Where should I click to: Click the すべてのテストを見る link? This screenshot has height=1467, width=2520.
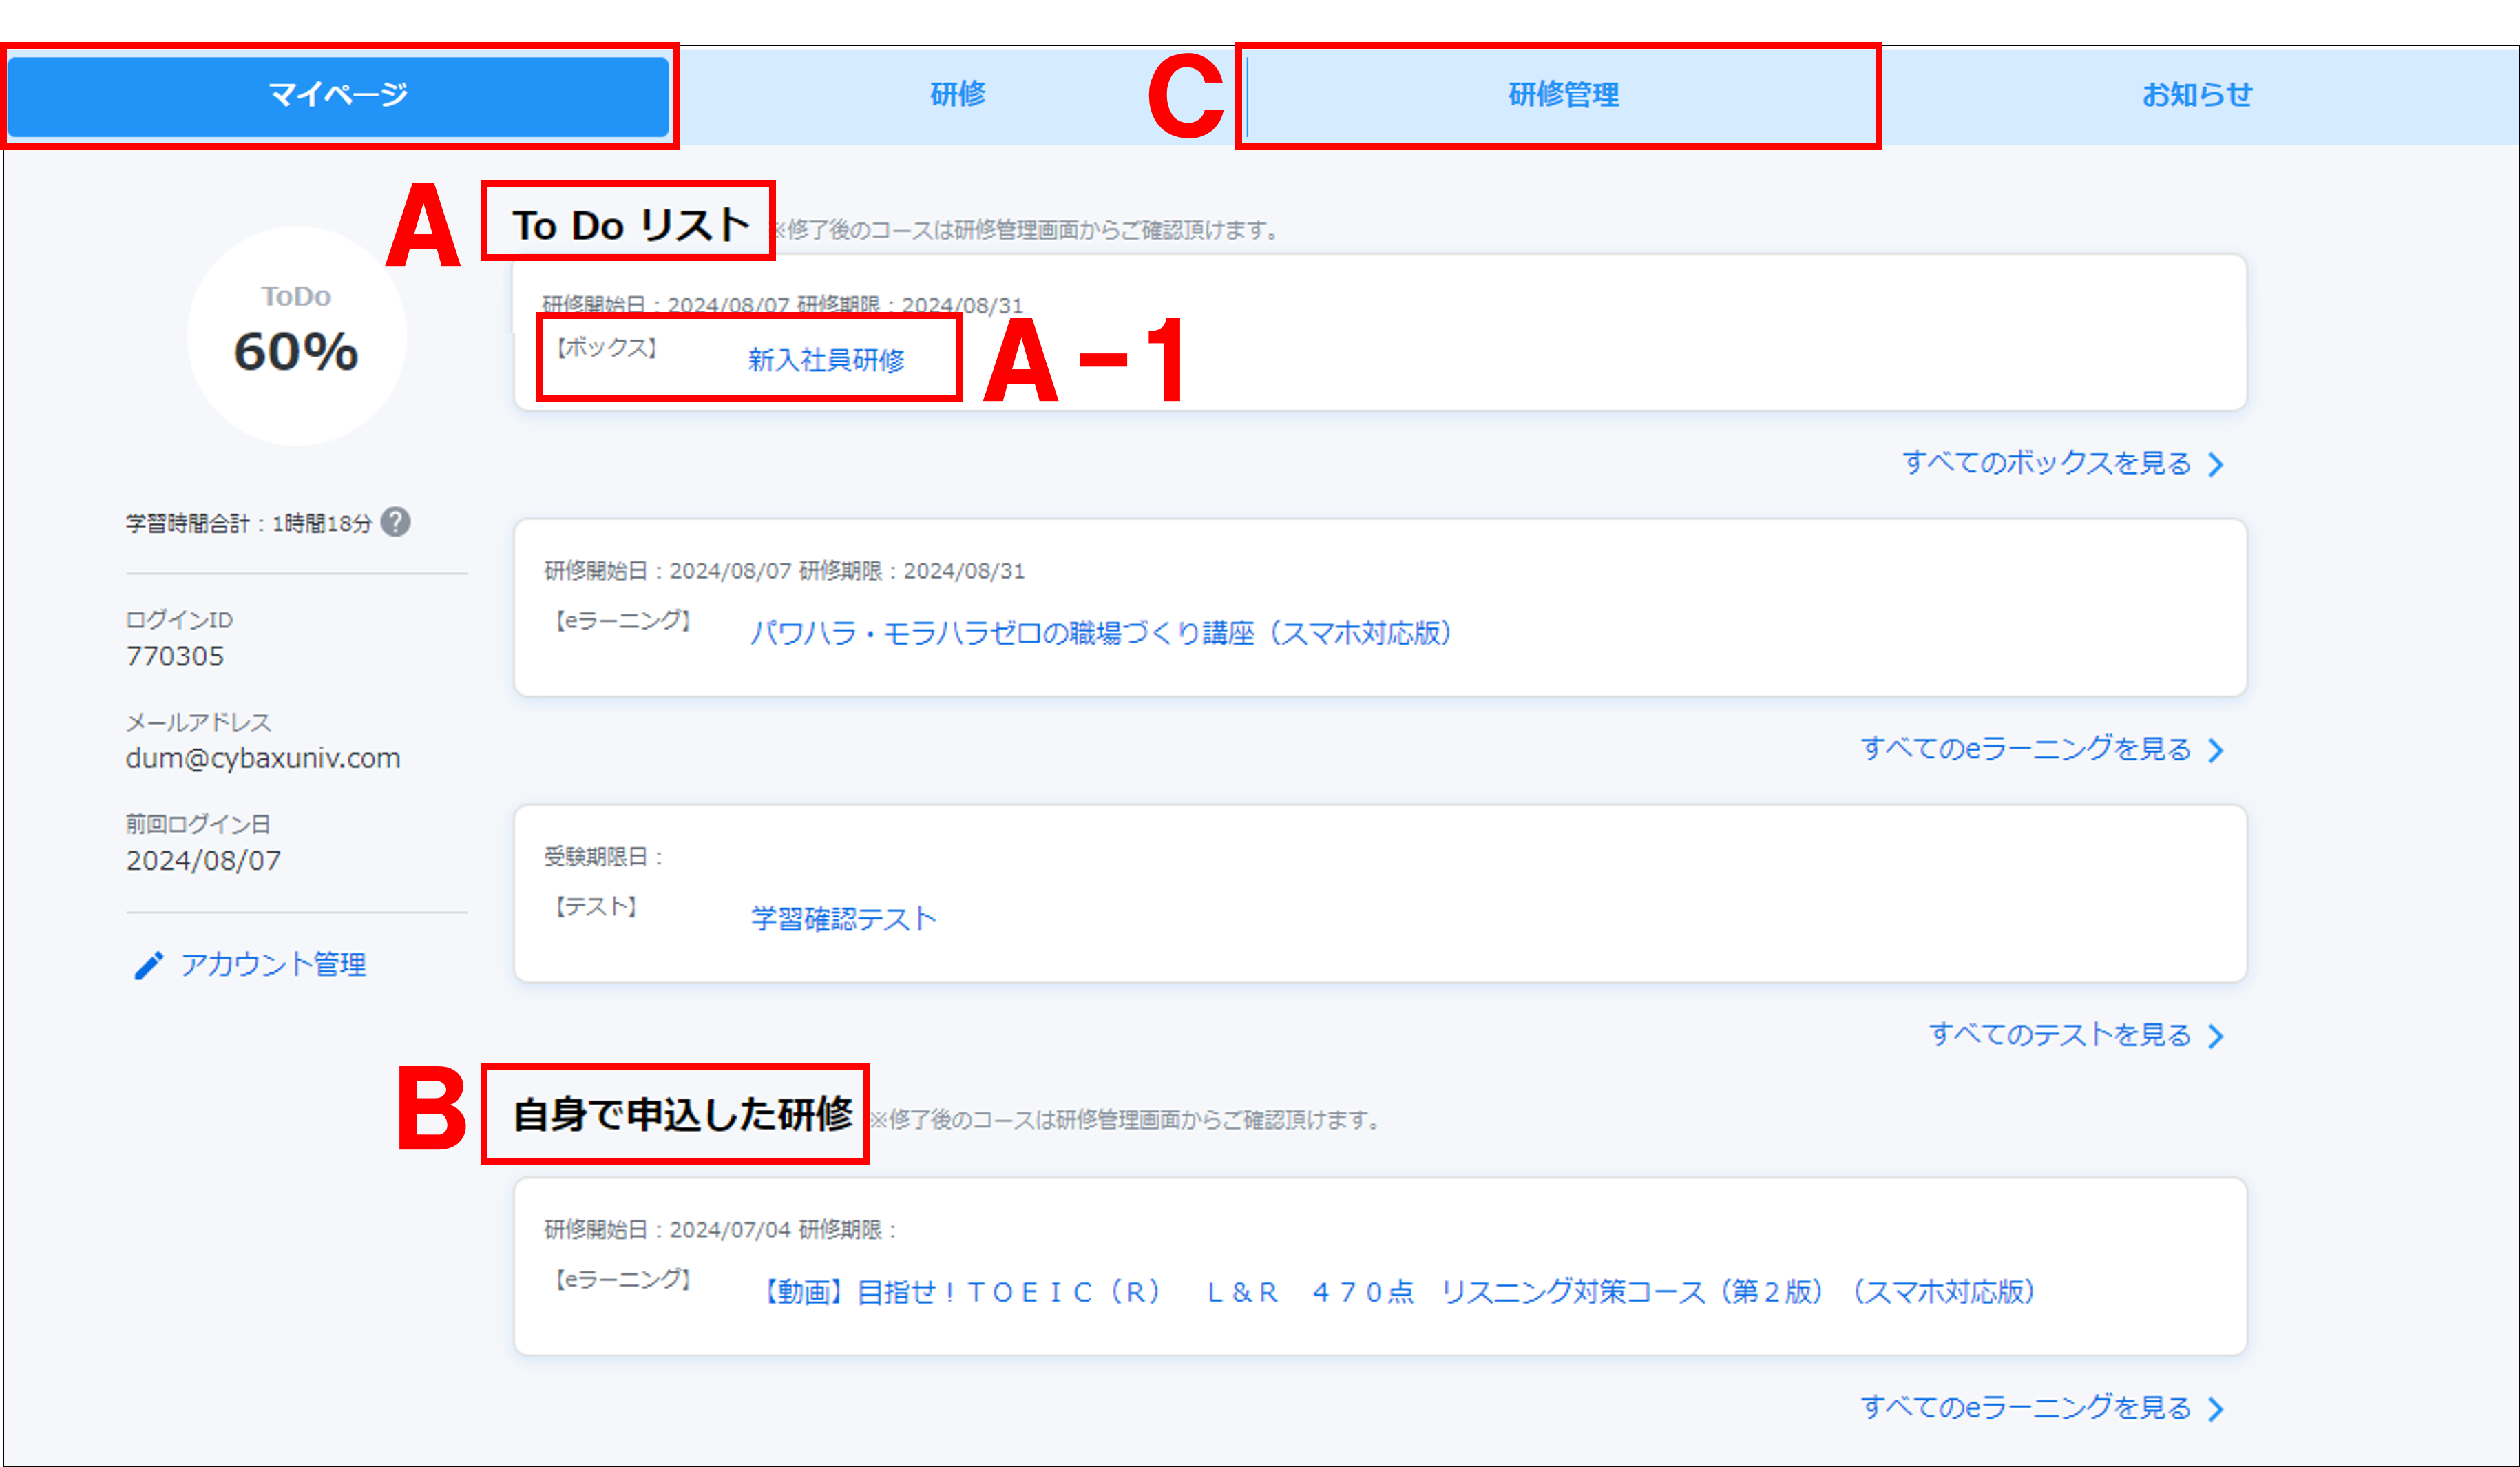tap(2060, 1035)
